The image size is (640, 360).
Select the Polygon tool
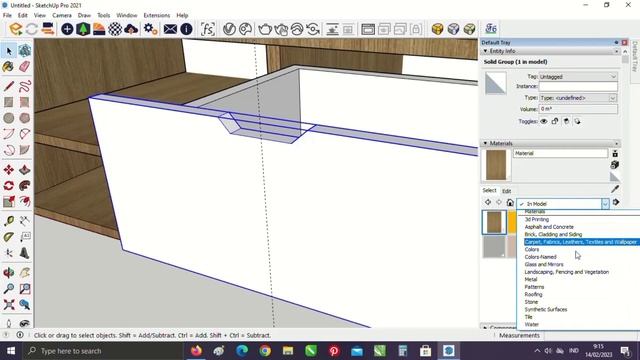click(x=24, y=118)
